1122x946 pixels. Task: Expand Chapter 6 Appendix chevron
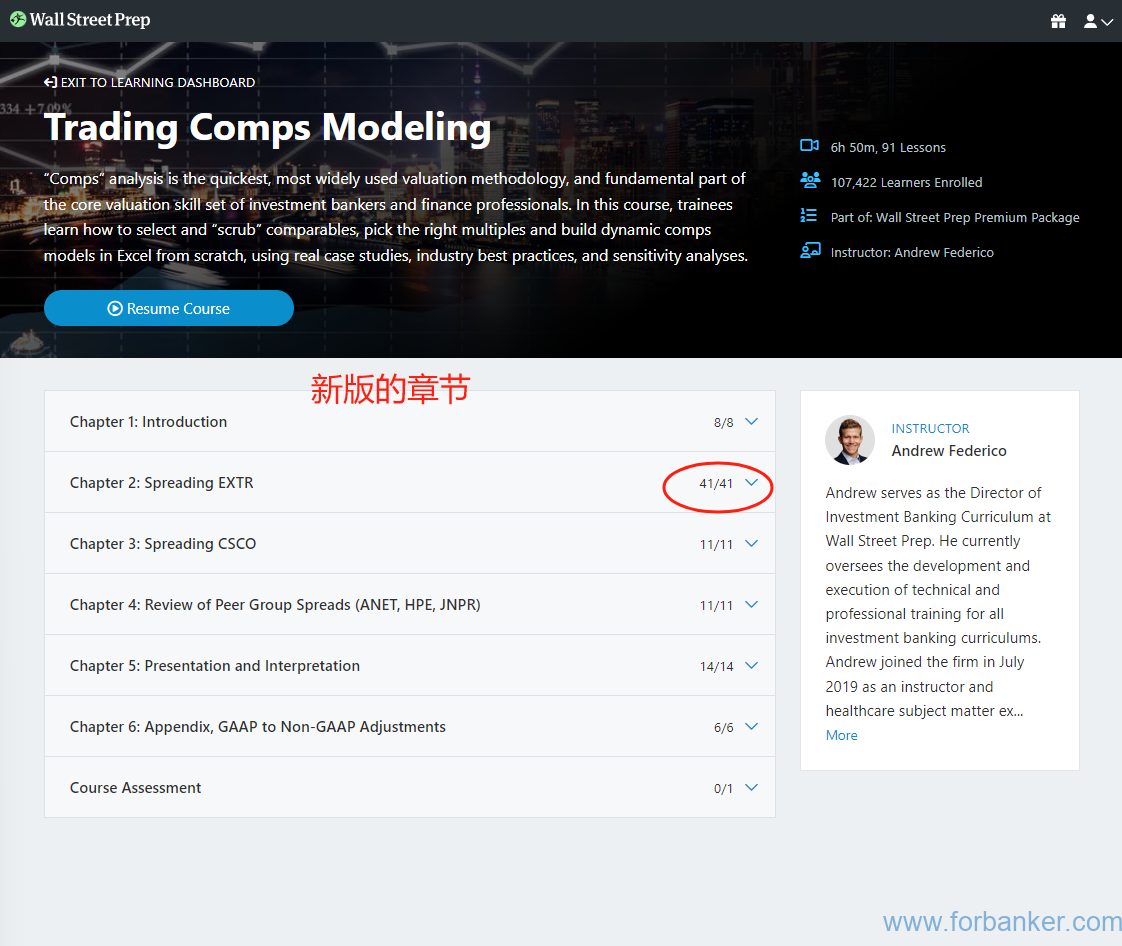tap(751, 726)
